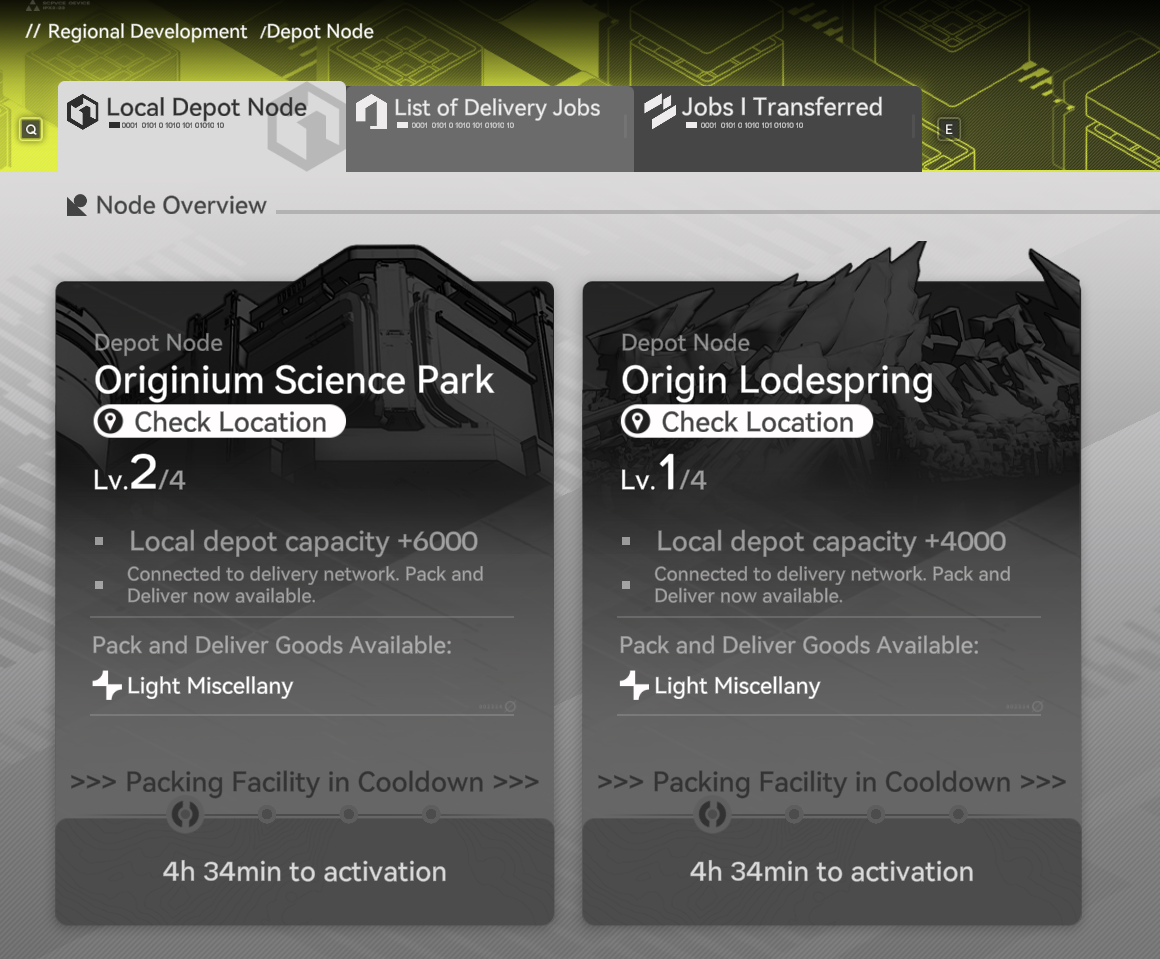Viewport: 1160px width, 959px height.
Task: Open the Local Depot Node tab
Action: coord(201,127)
